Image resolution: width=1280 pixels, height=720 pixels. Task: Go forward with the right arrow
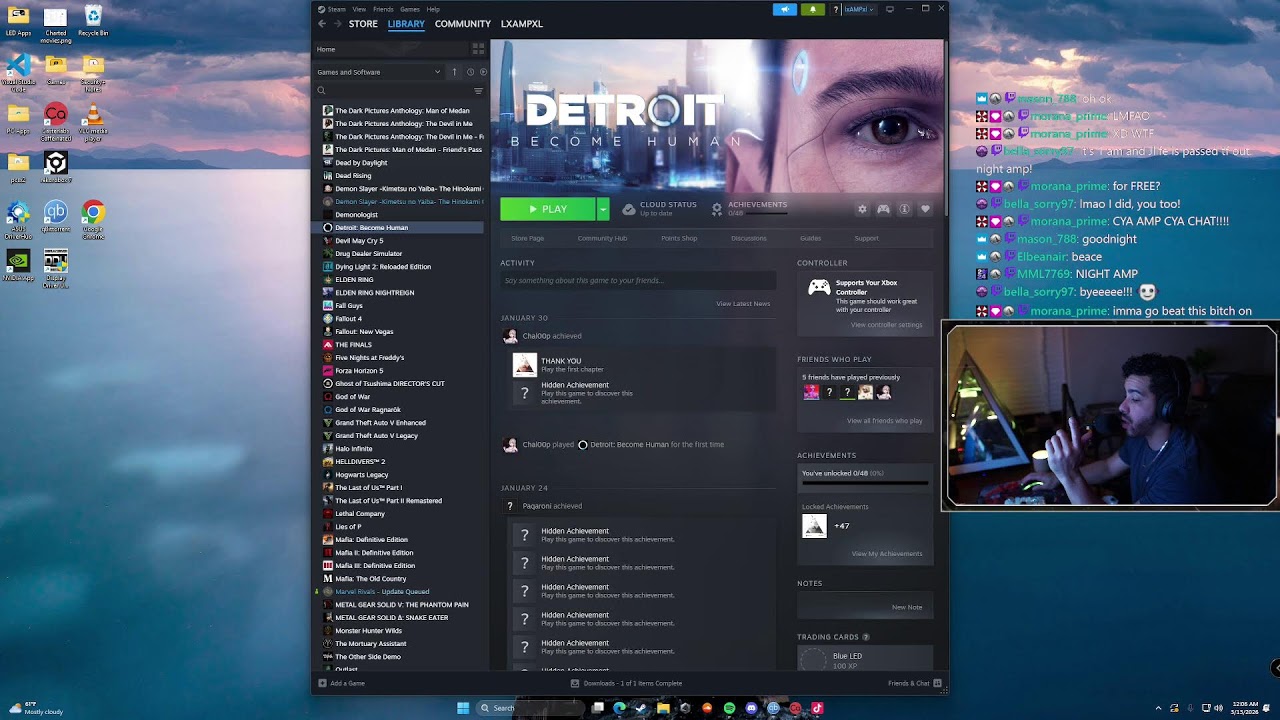(337, 24)
